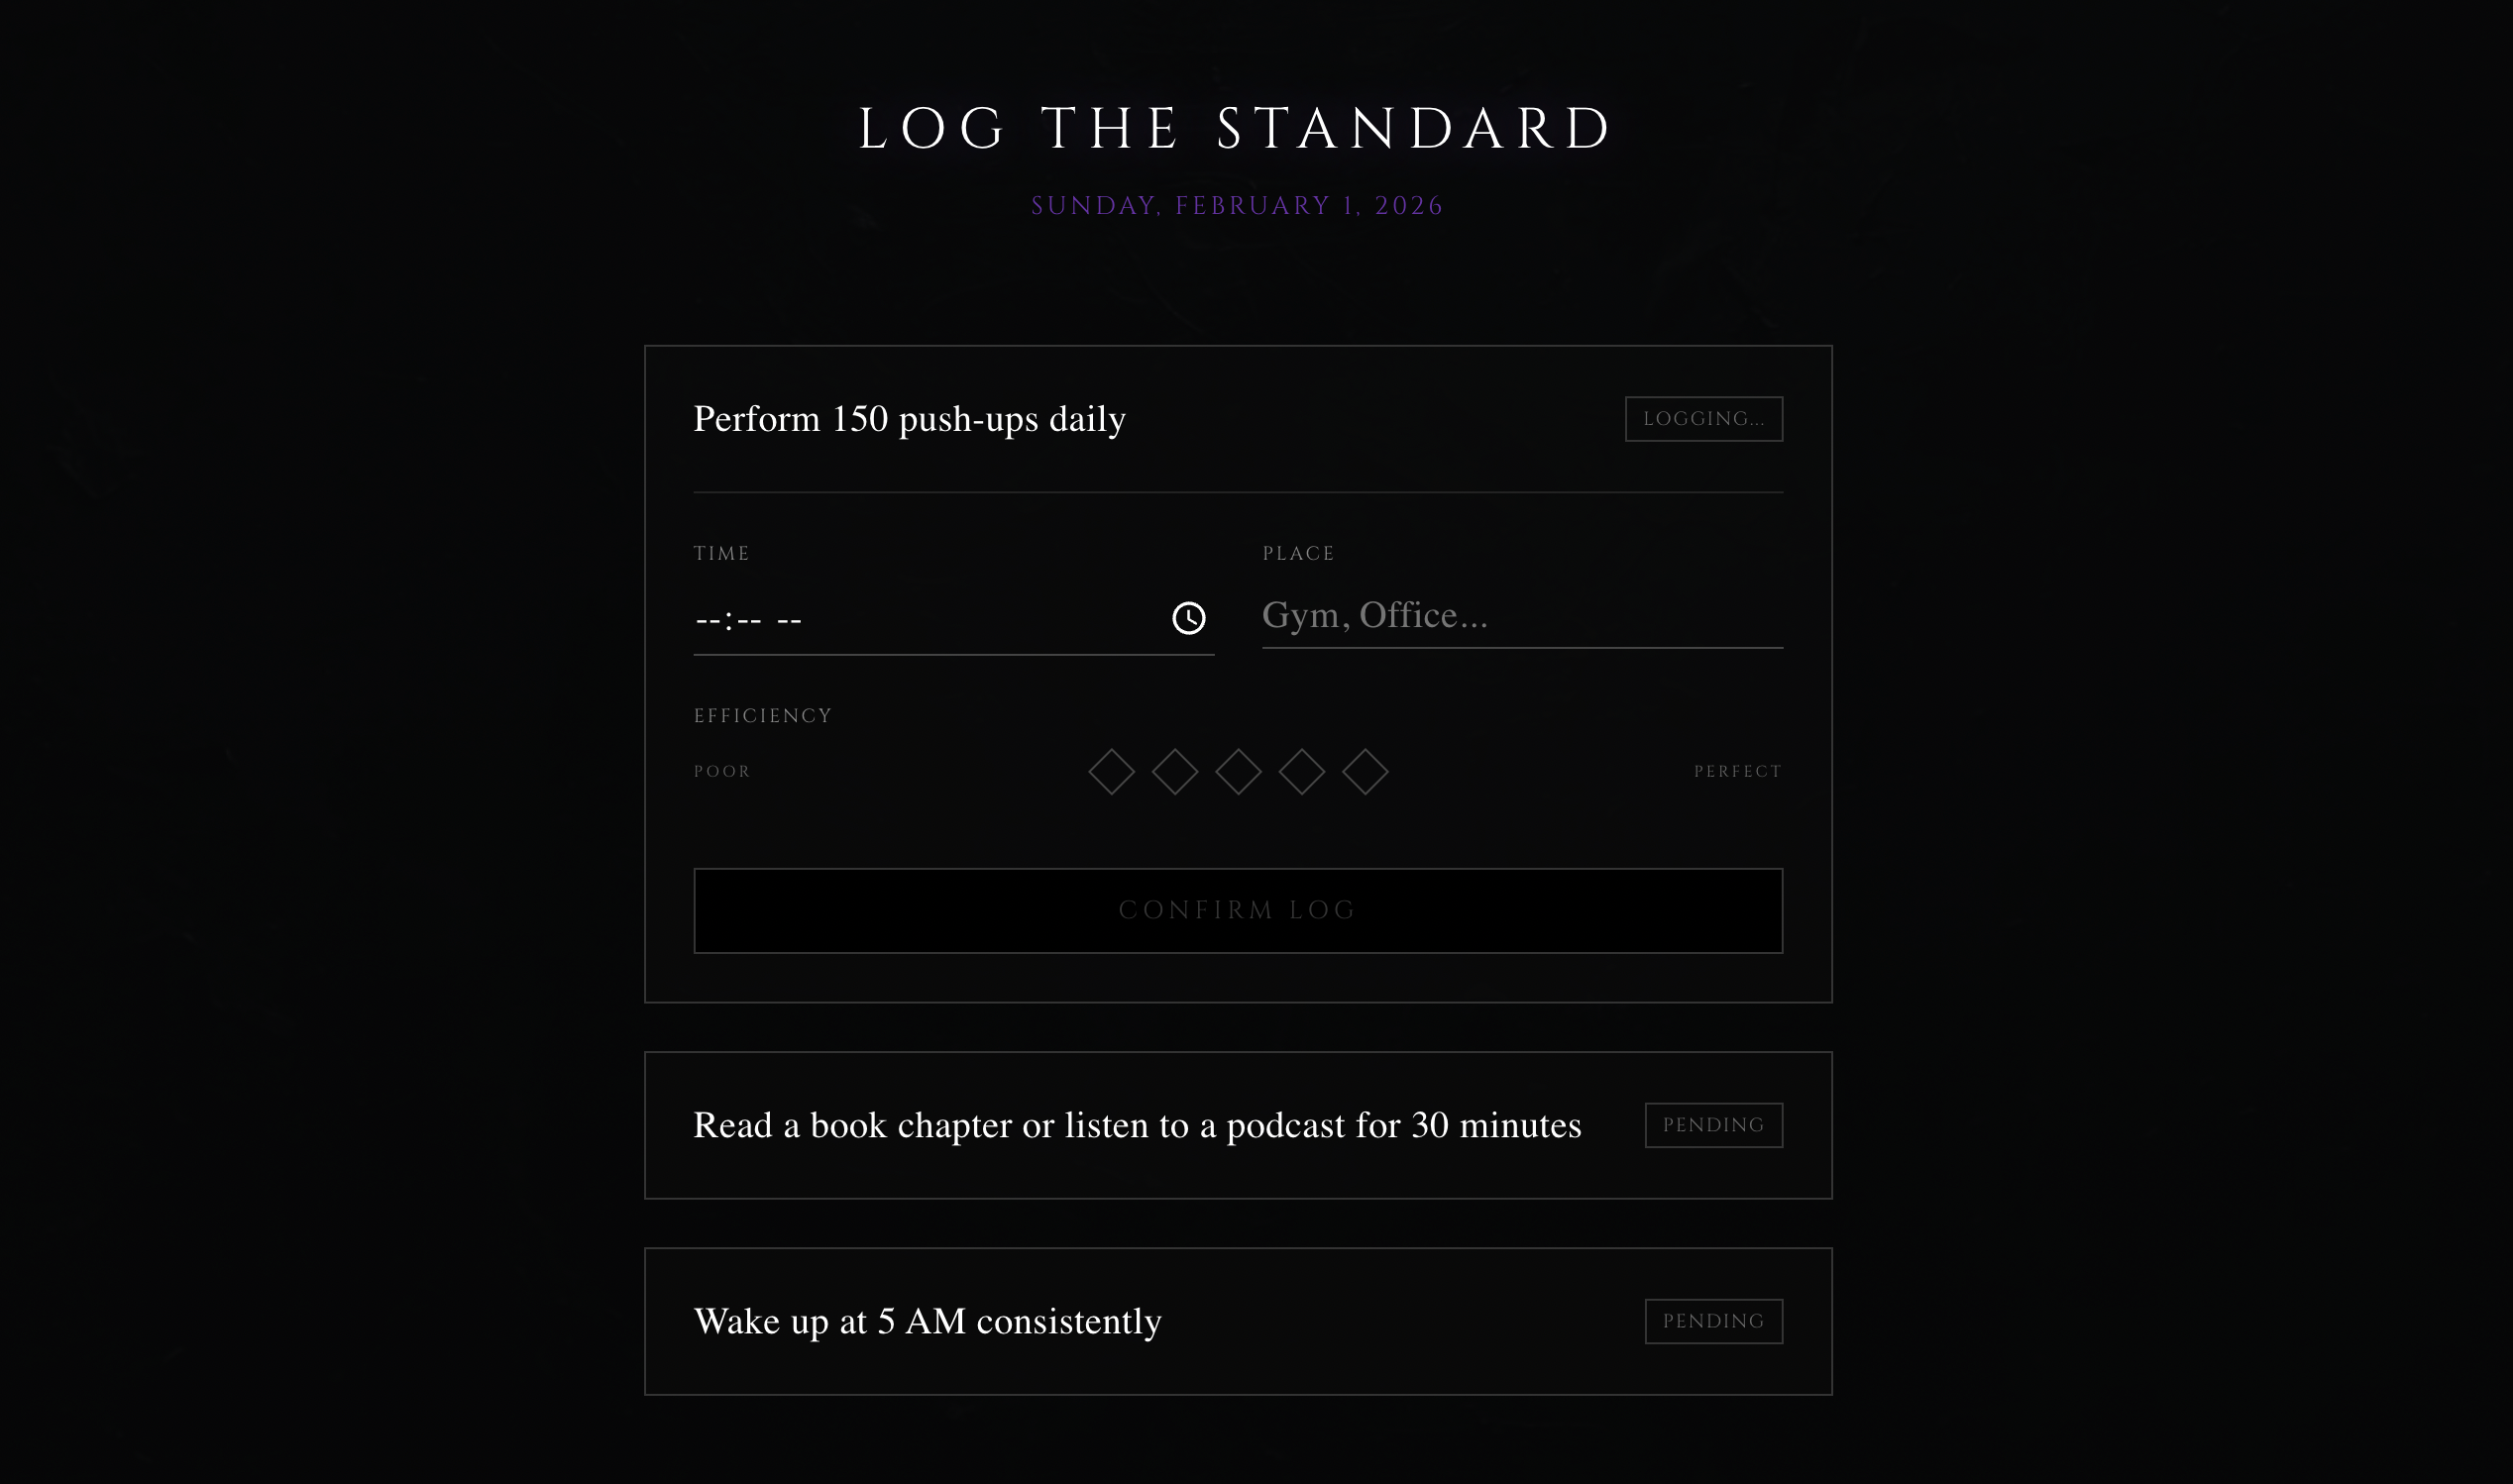
Task: Open the time picker clock icon
Action: tap(1188, 618)
